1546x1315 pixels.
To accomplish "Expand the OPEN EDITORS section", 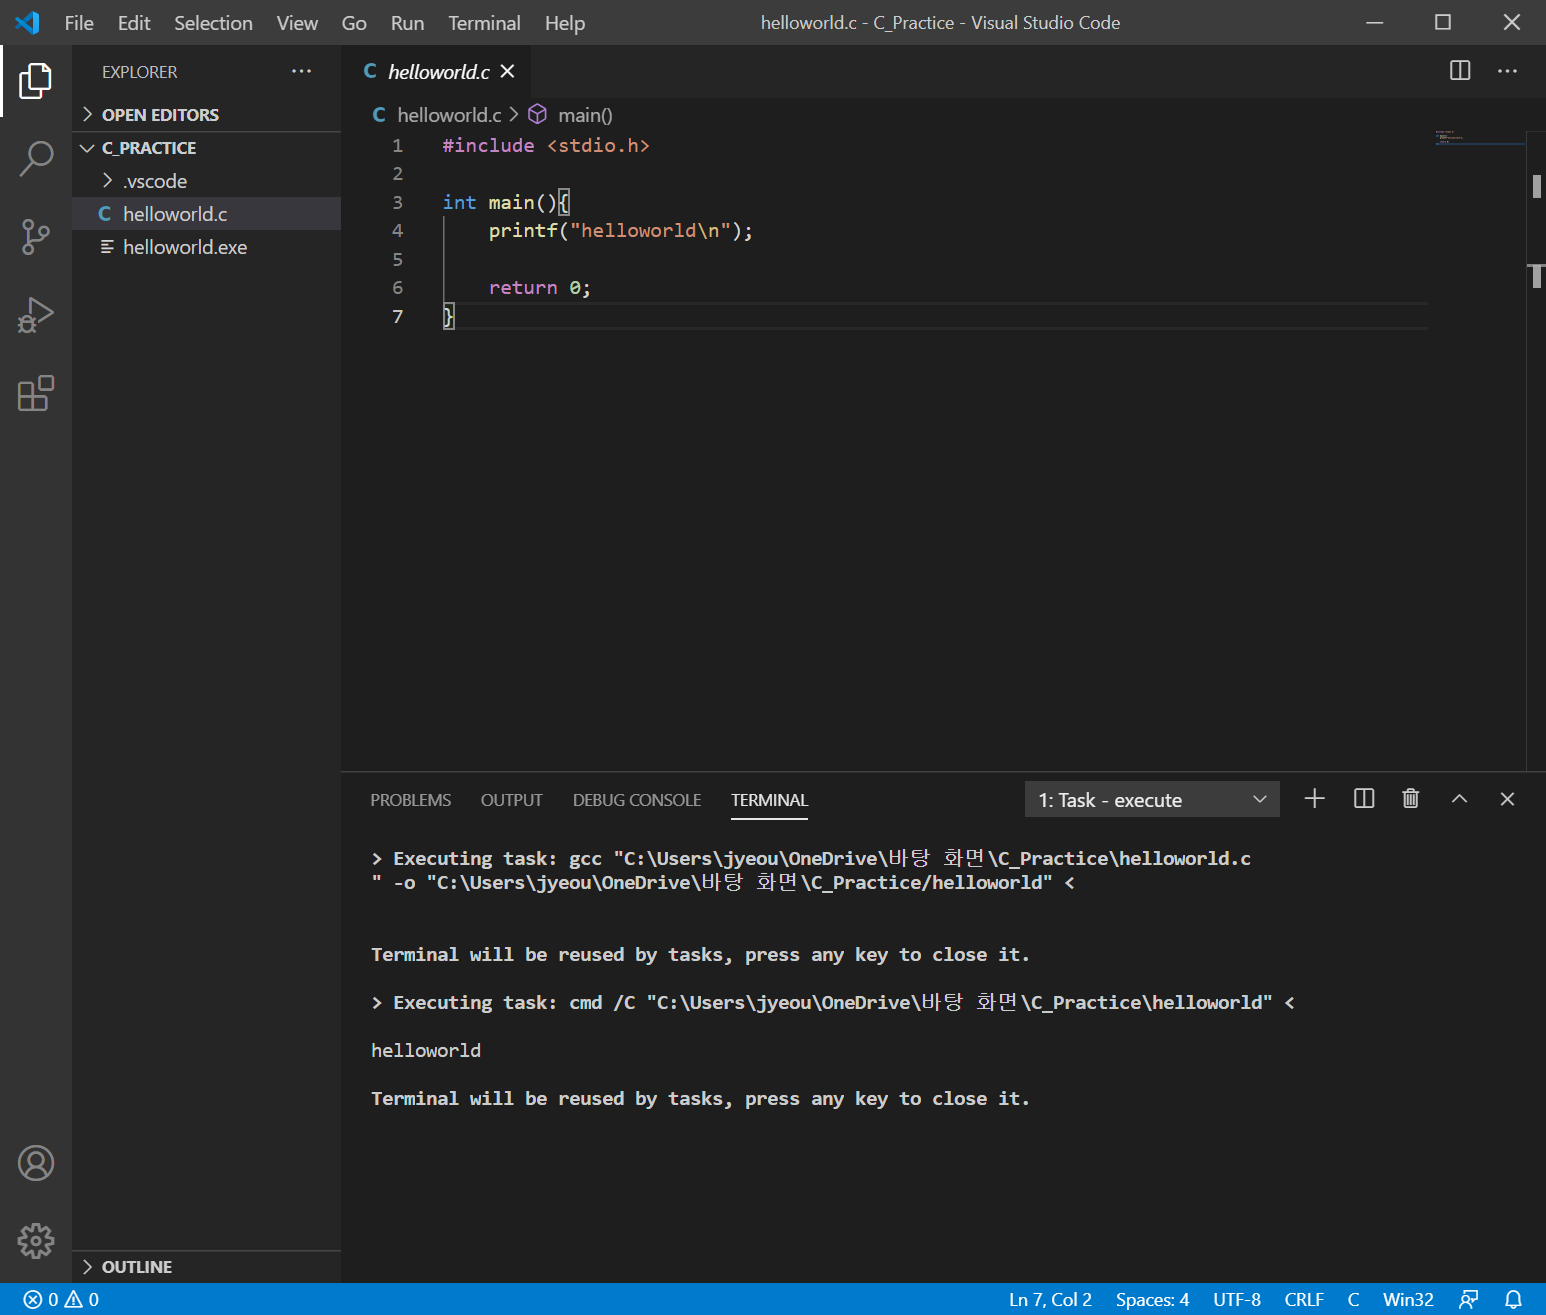I will 207,115.
